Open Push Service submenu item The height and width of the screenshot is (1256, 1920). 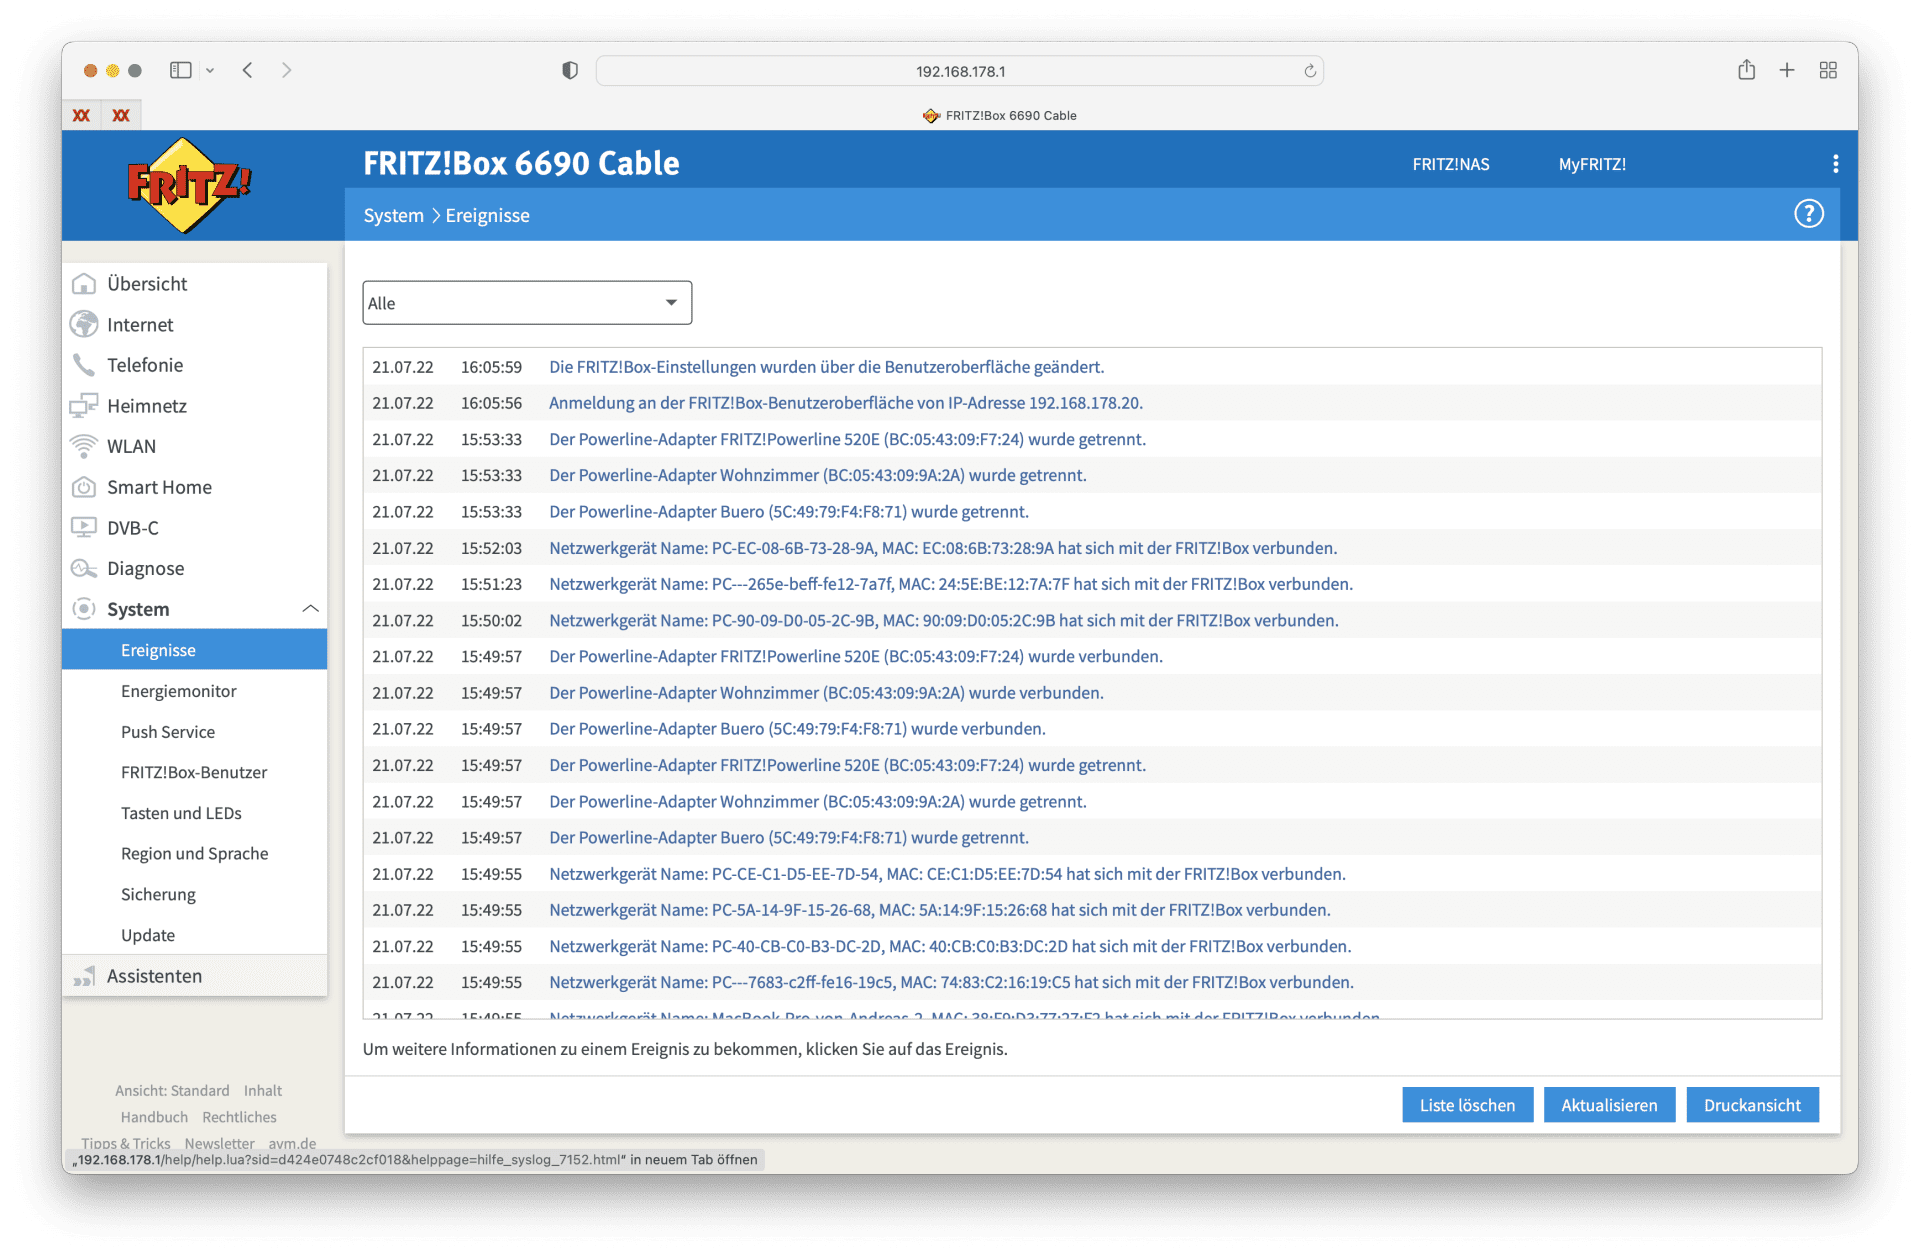coord(168,732)
